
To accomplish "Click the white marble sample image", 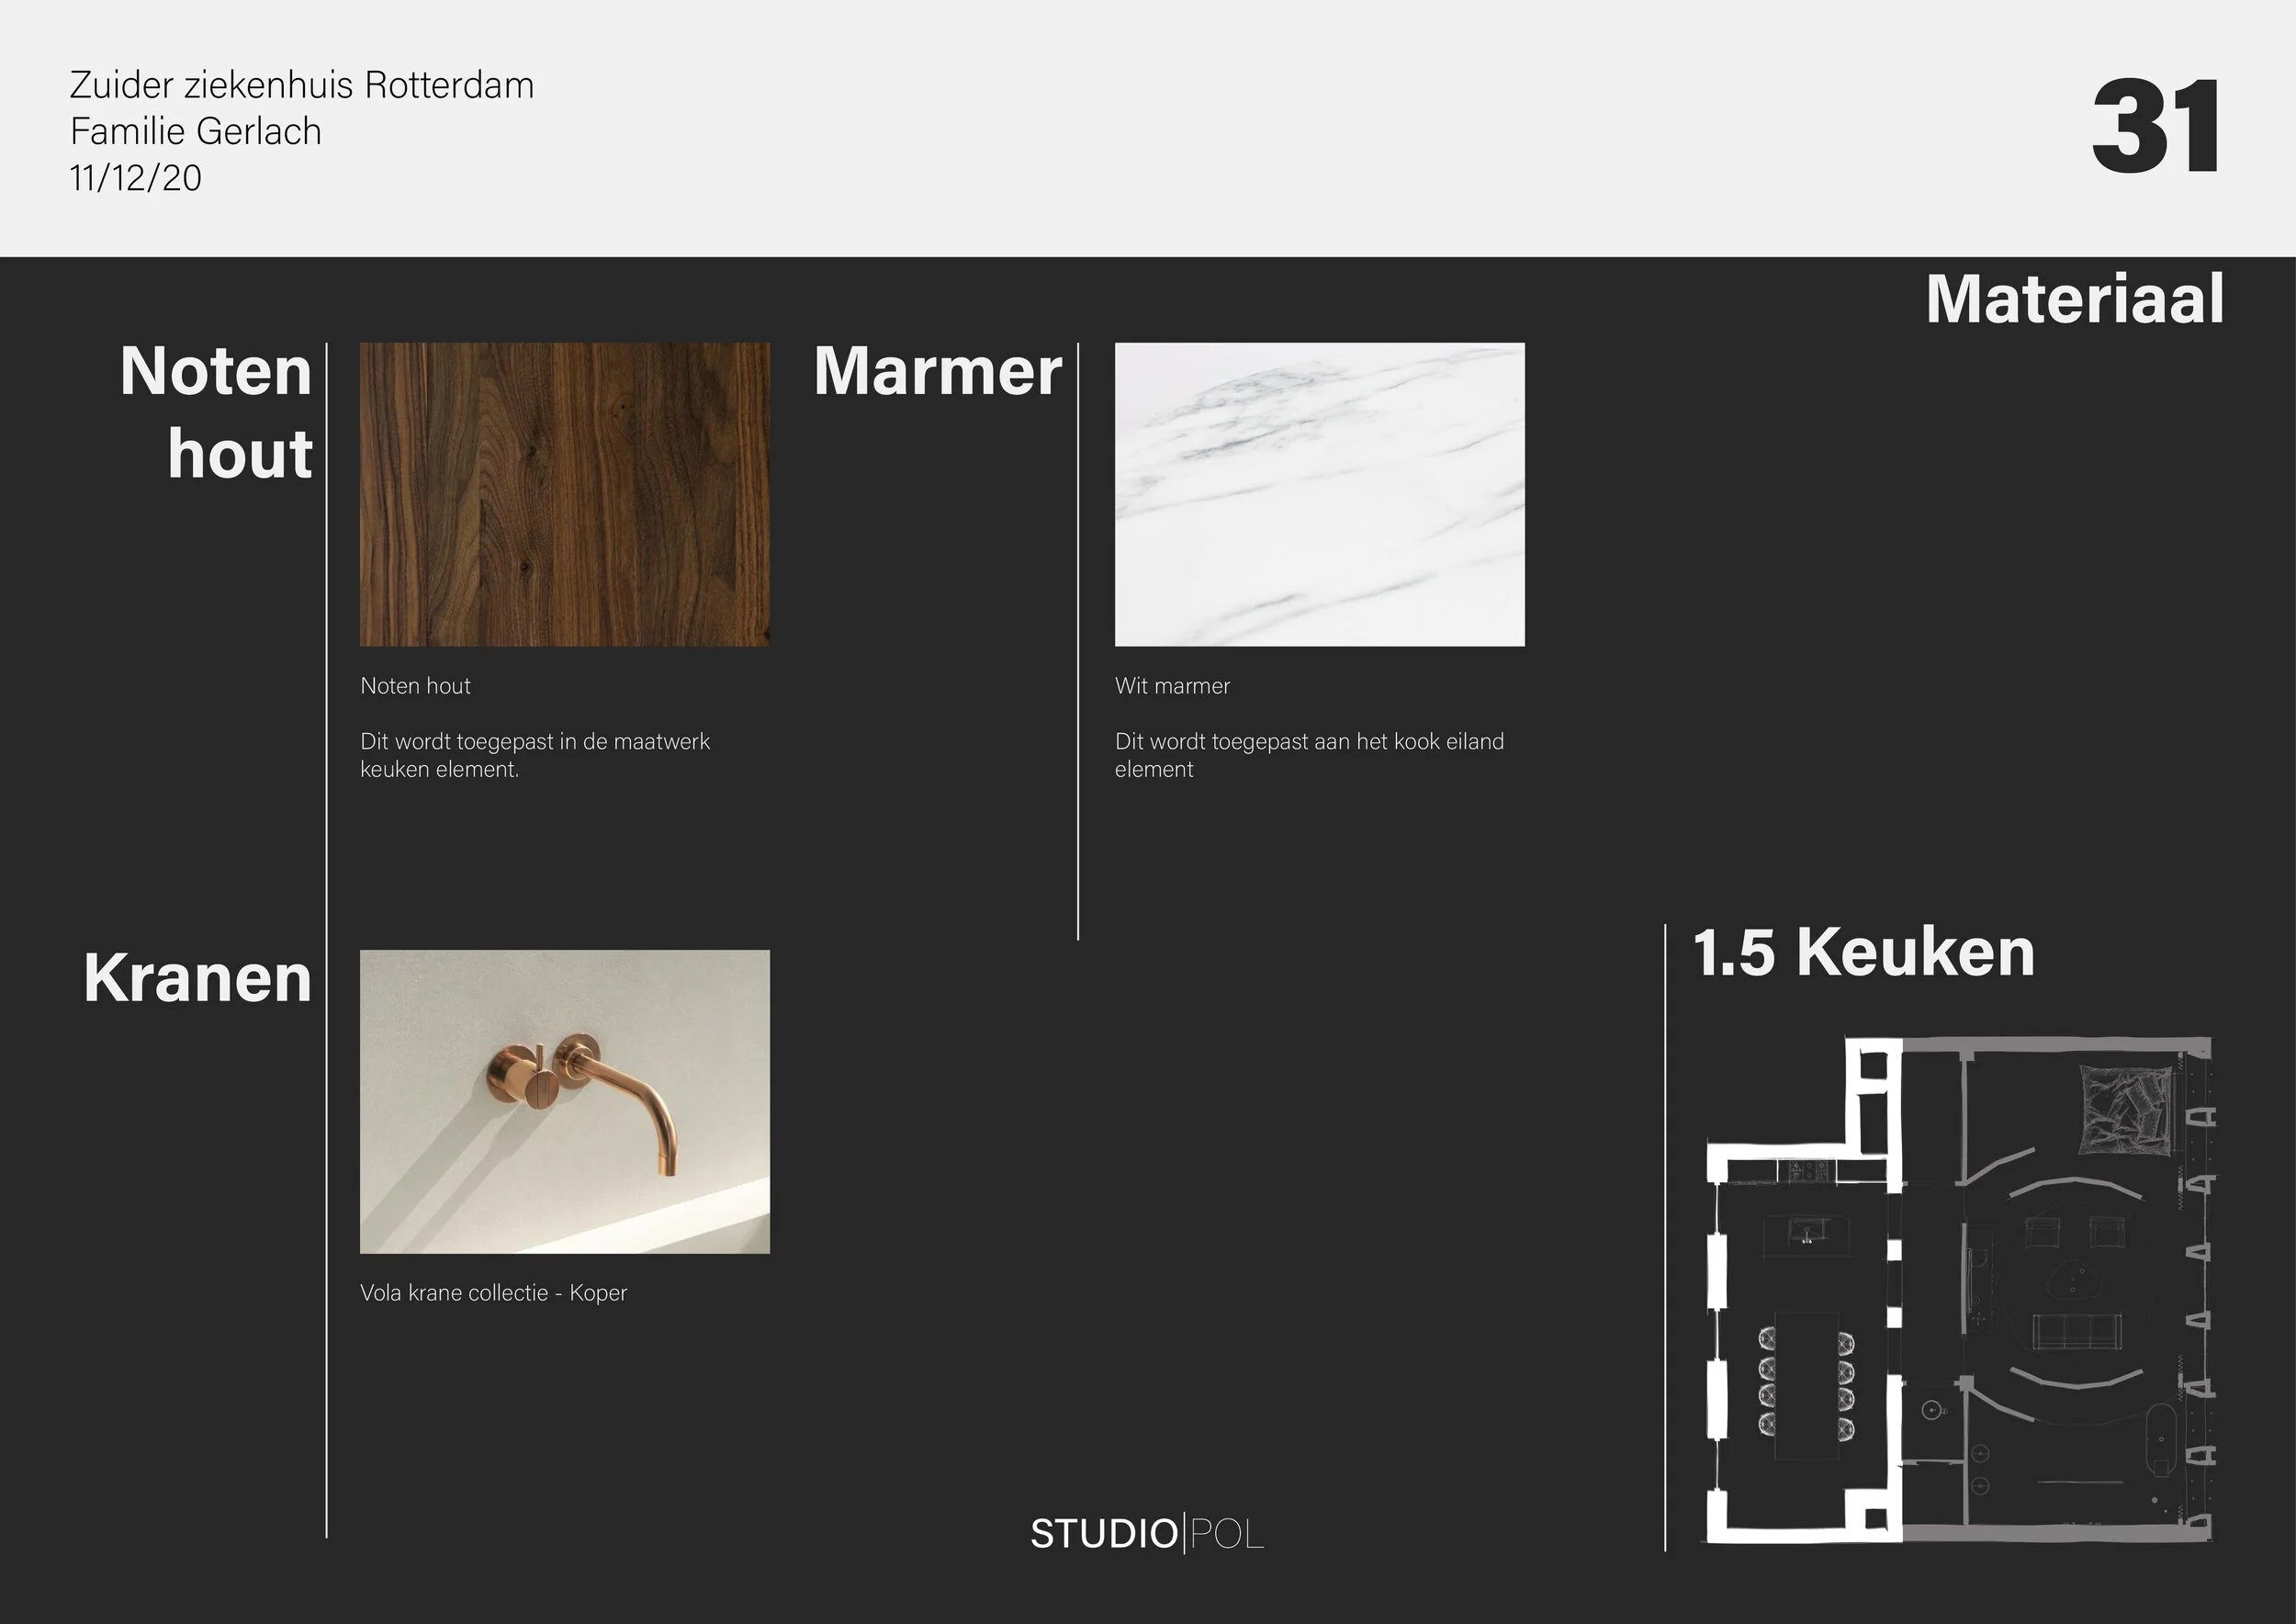I will coord(1320,494).
